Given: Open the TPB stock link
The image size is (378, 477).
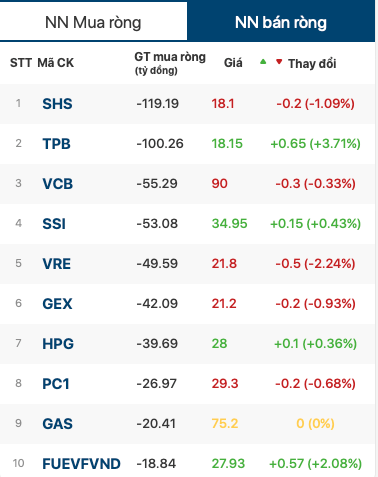Looking at the screenshot, I should [x=56, y=144].
